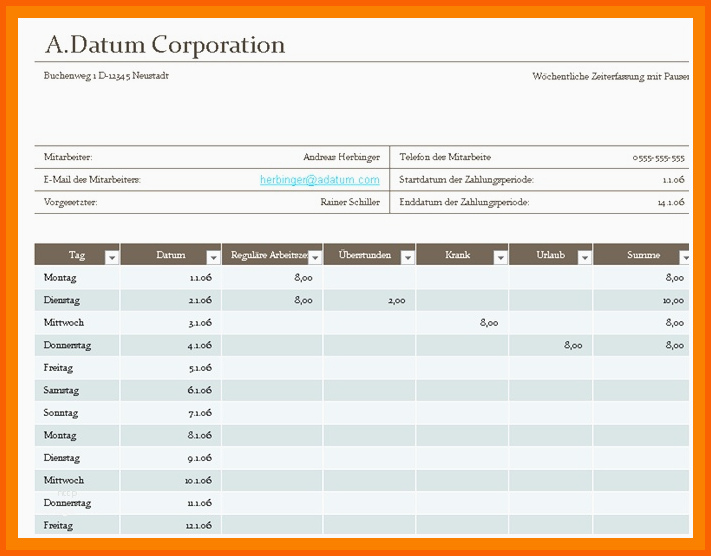Open the Überstunden column filter dropdown
Image resolution: width=711 pixels, height=556 pixels.
[408, 258]
